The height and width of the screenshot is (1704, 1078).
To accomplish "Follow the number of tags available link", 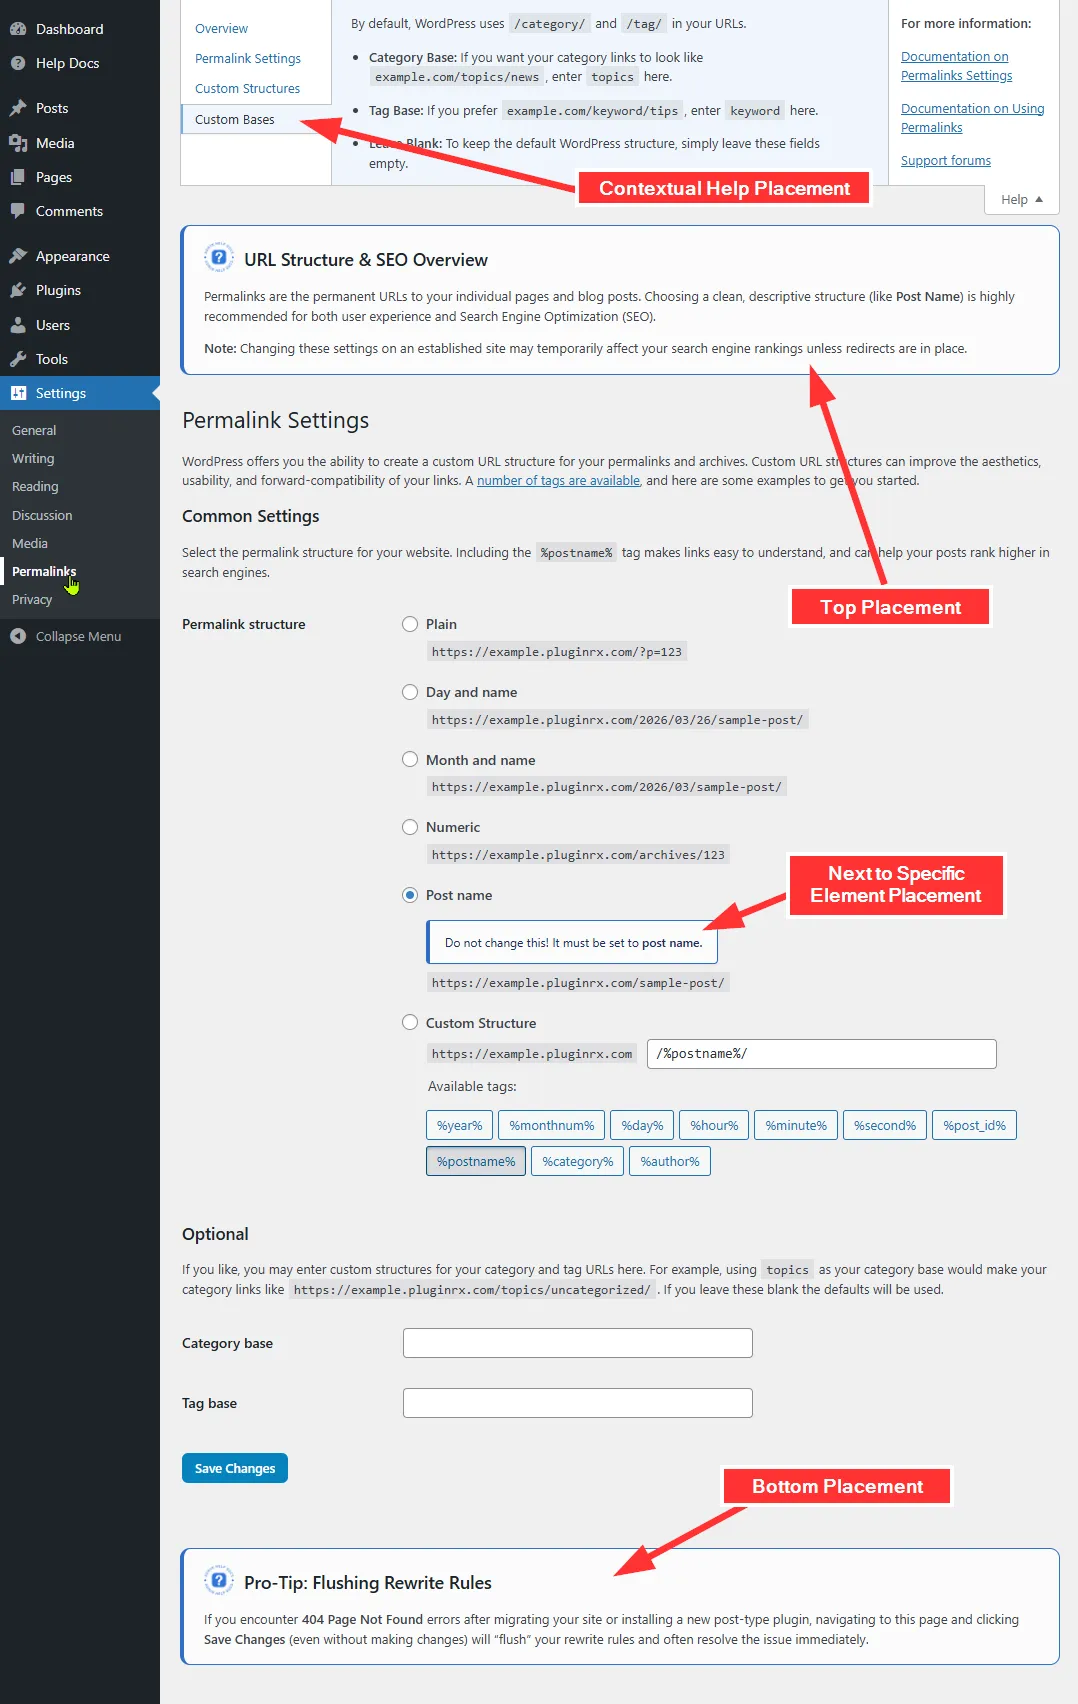I will click(558, 481).
